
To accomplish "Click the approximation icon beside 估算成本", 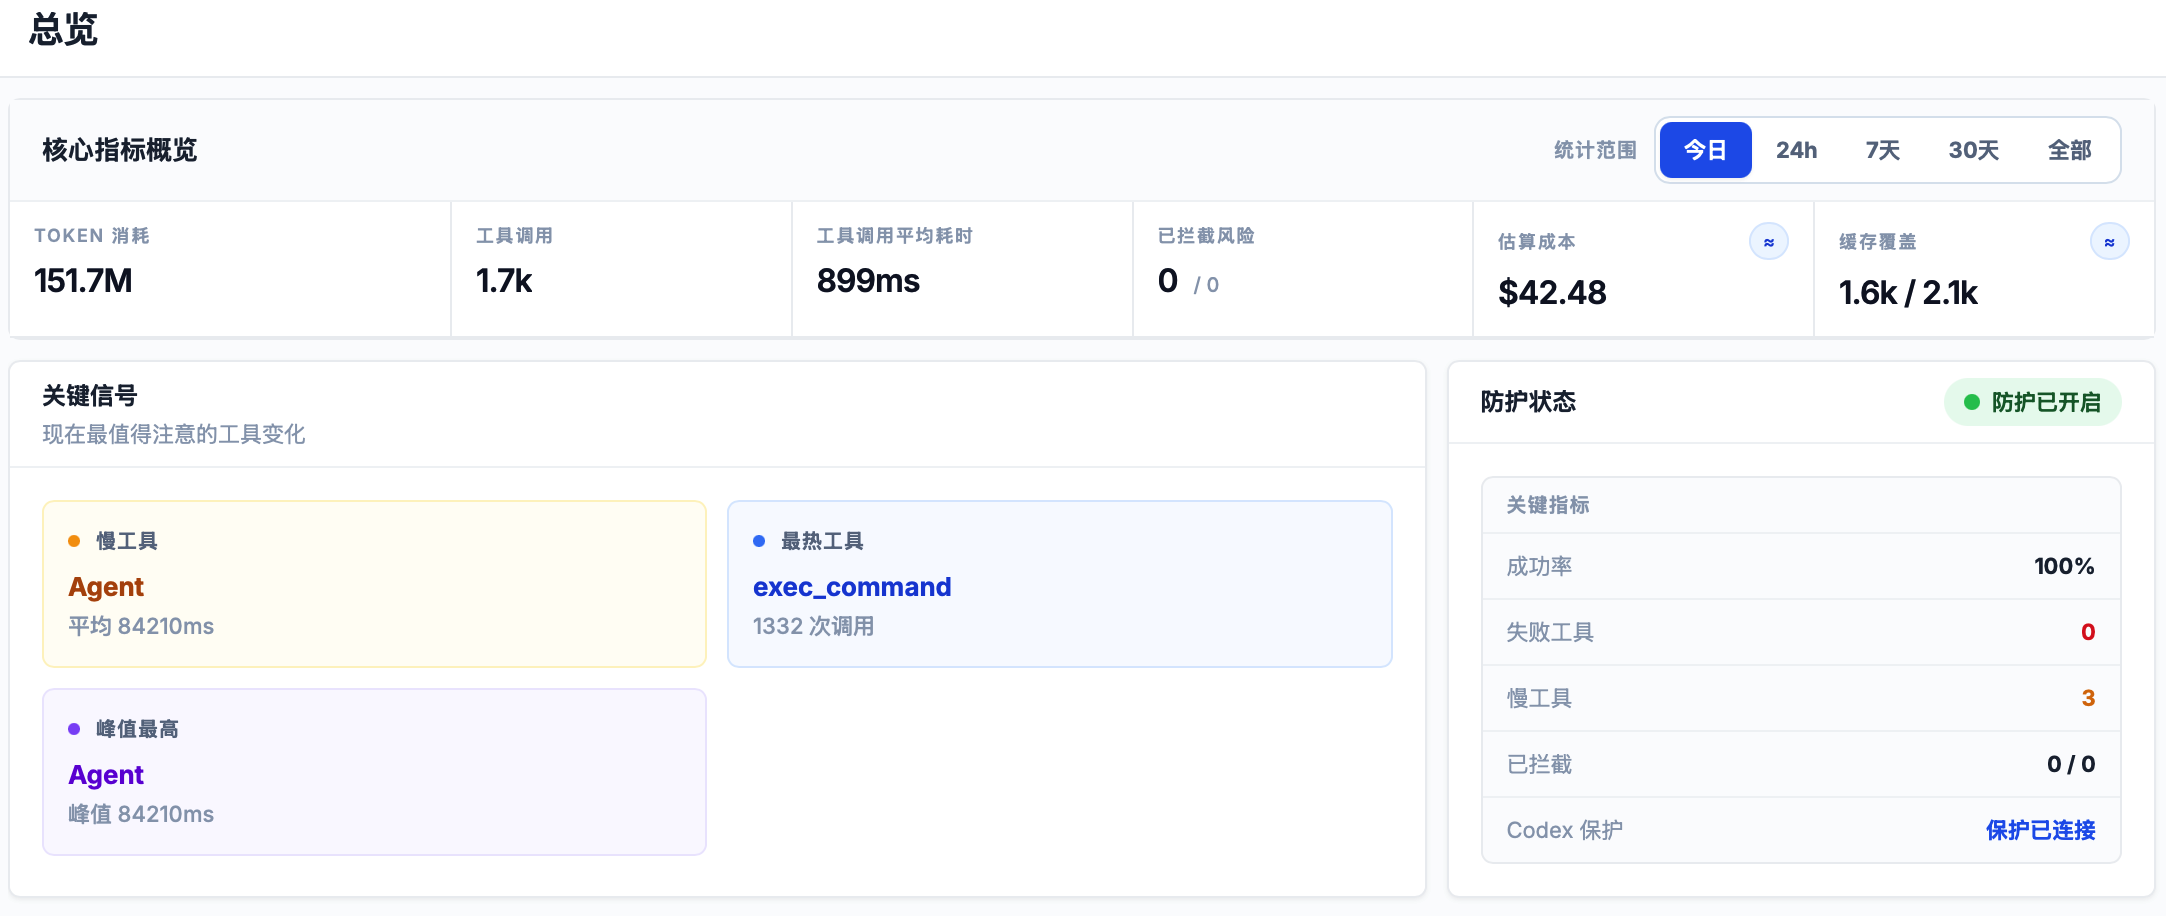I will click(x=1768, y=242).
